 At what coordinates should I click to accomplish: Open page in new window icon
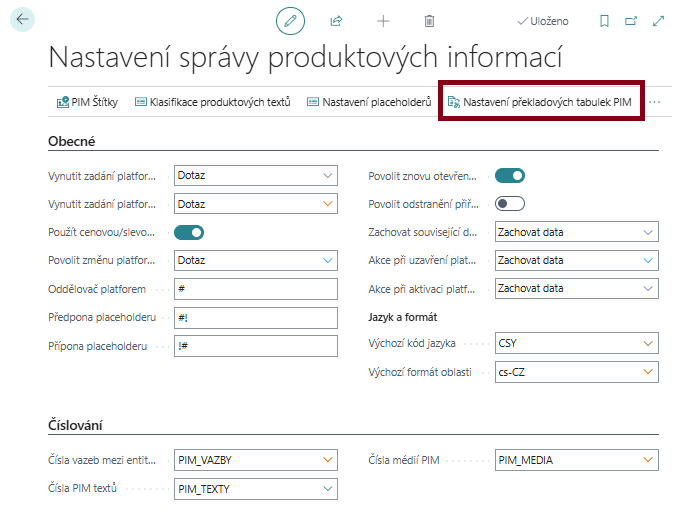631,21
